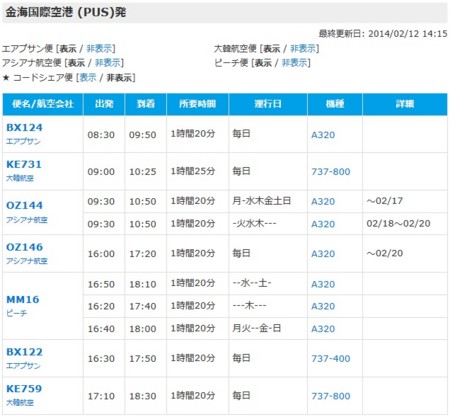This screenshot has width=450, height=417.
Task: Open A320 link in the ~02/17 row
Action: 323,201
